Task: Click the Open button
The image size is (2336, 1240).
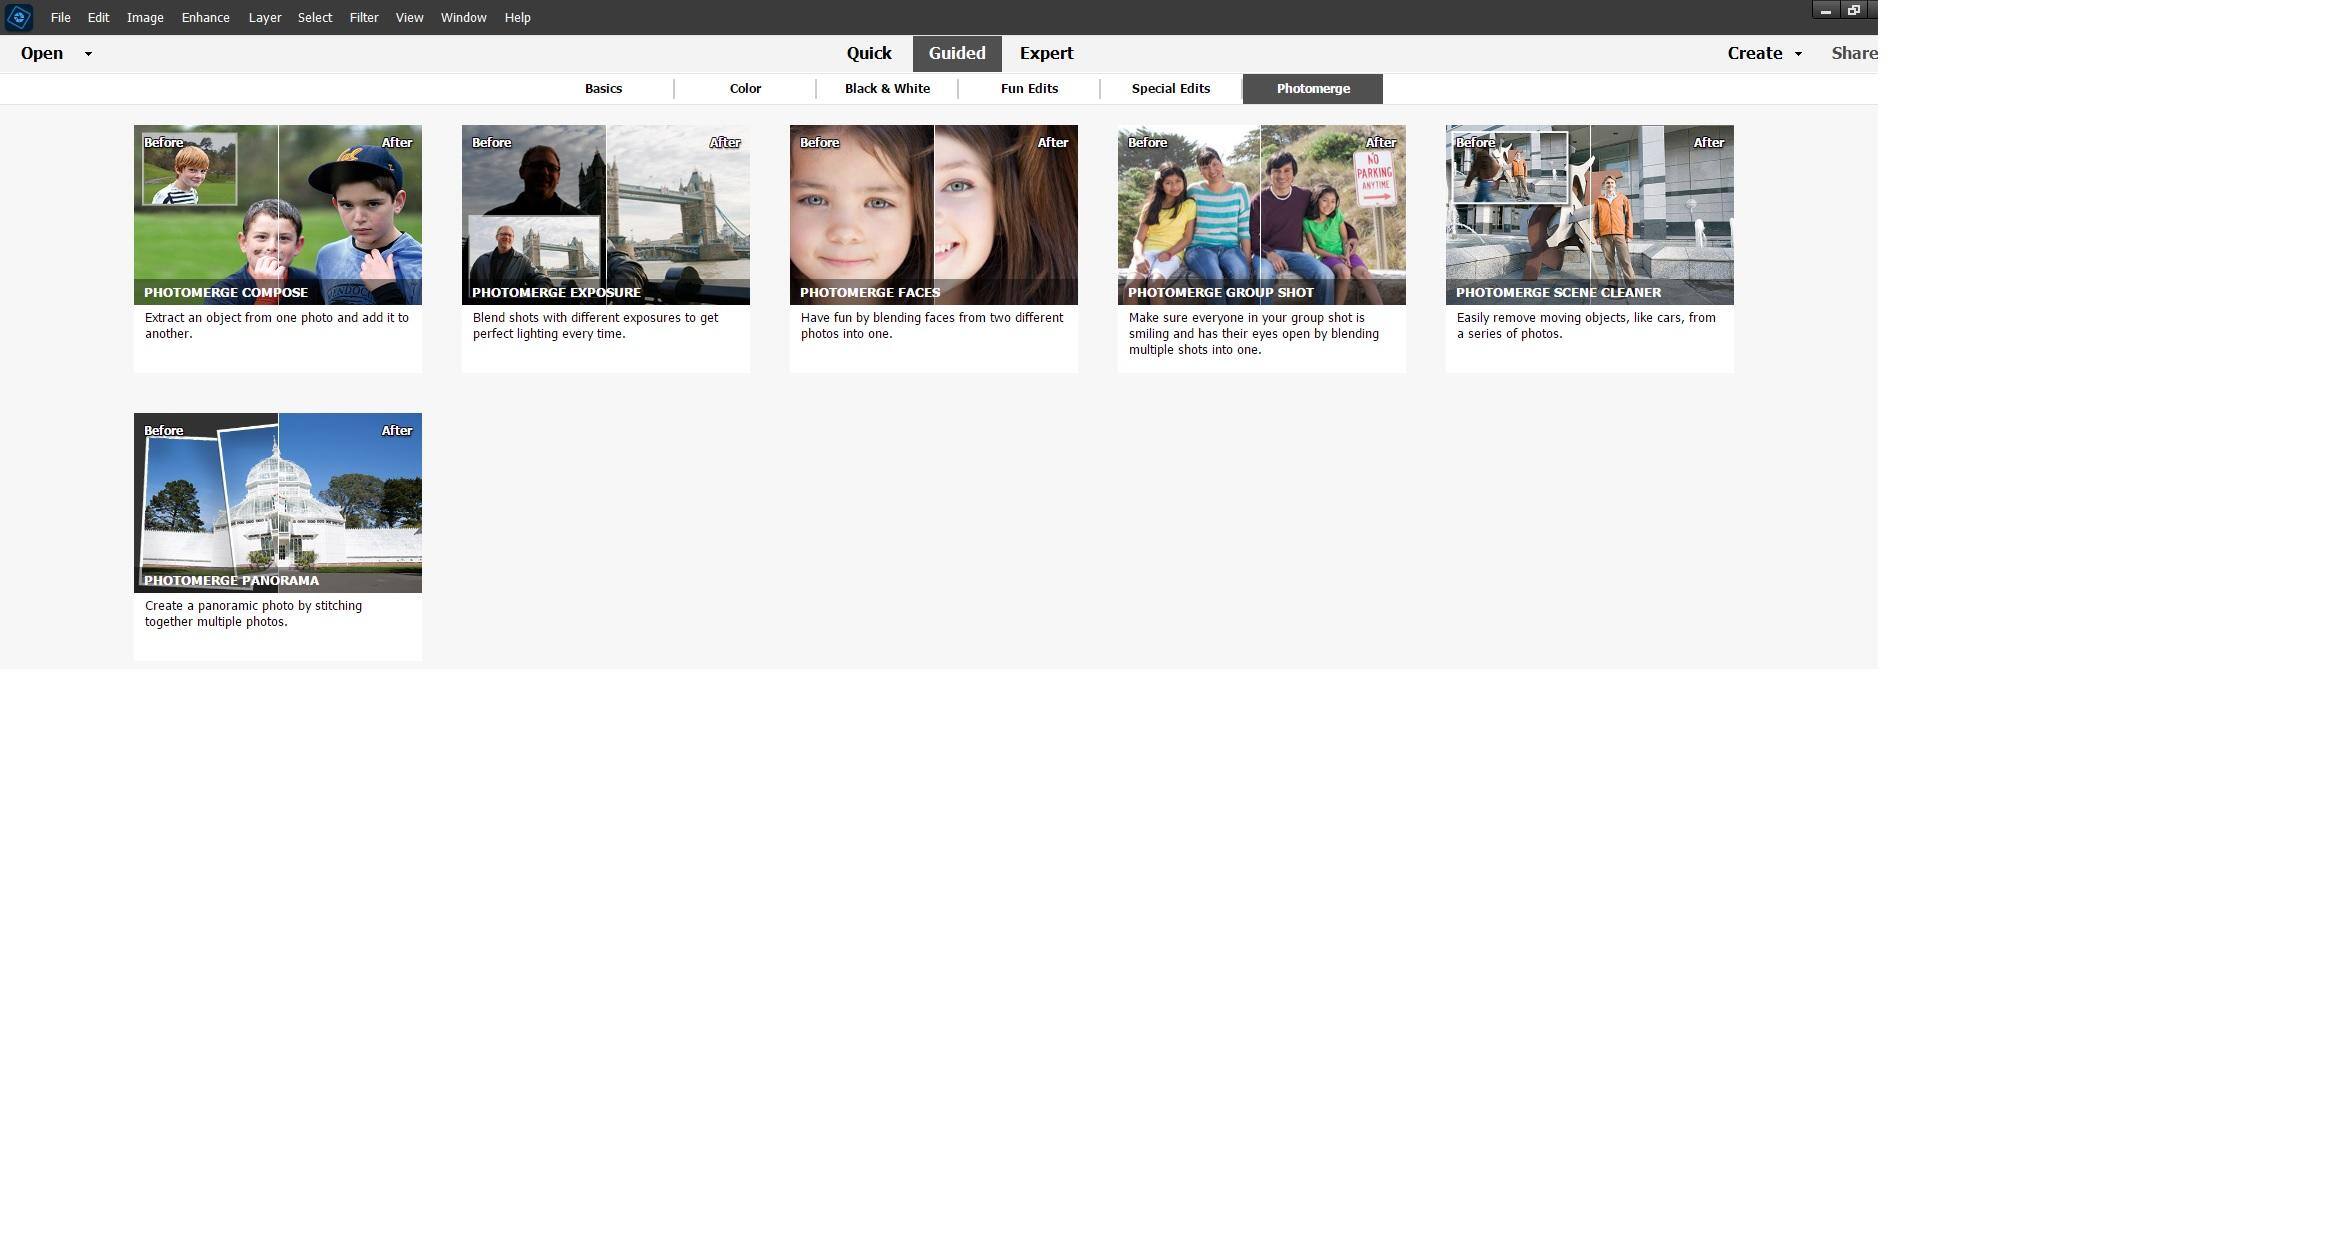Action: coord(42,54)
